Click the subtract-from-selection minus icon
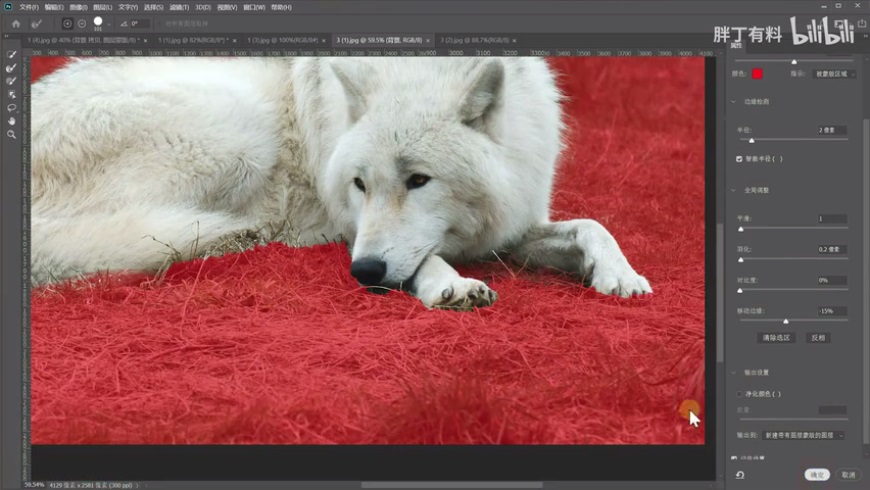The height and width of the screenshot is (490, 870). (81, 23)
